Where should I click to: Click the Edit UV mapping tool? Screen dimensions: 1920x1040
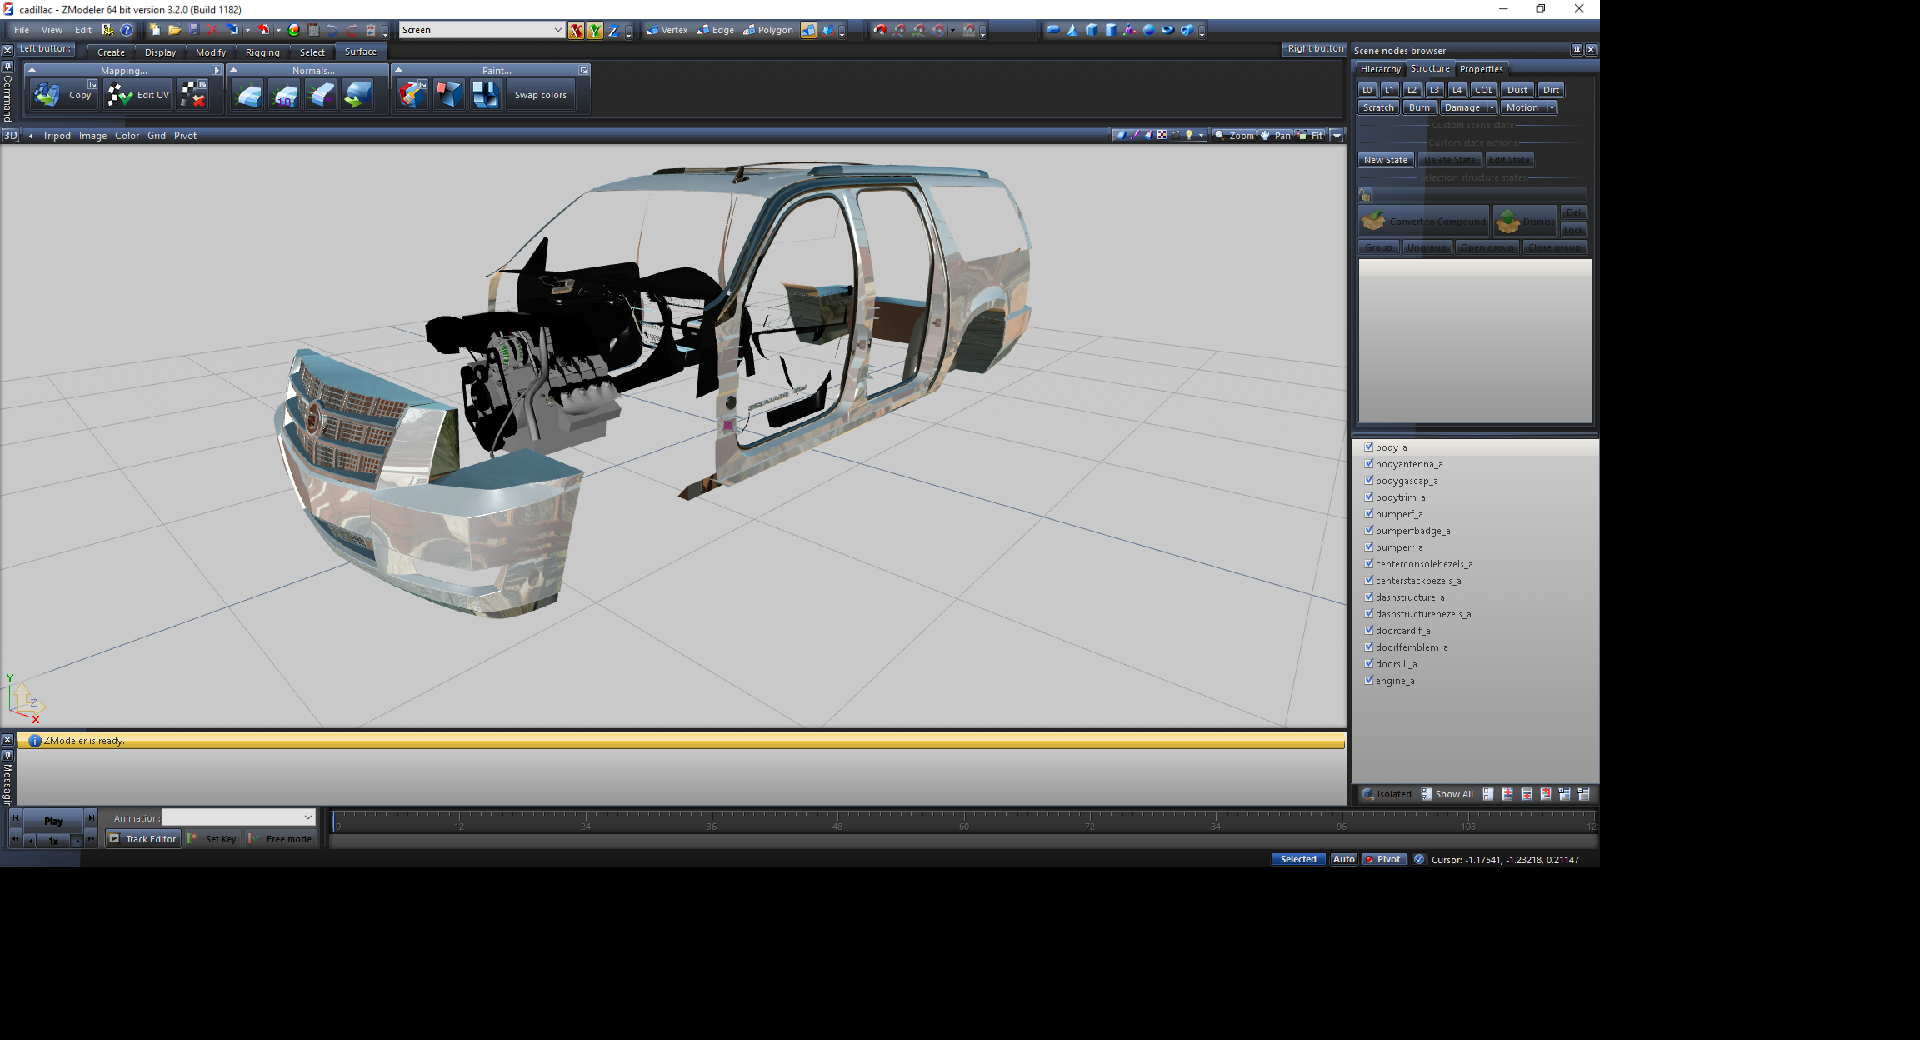click(x=139, y=95)
